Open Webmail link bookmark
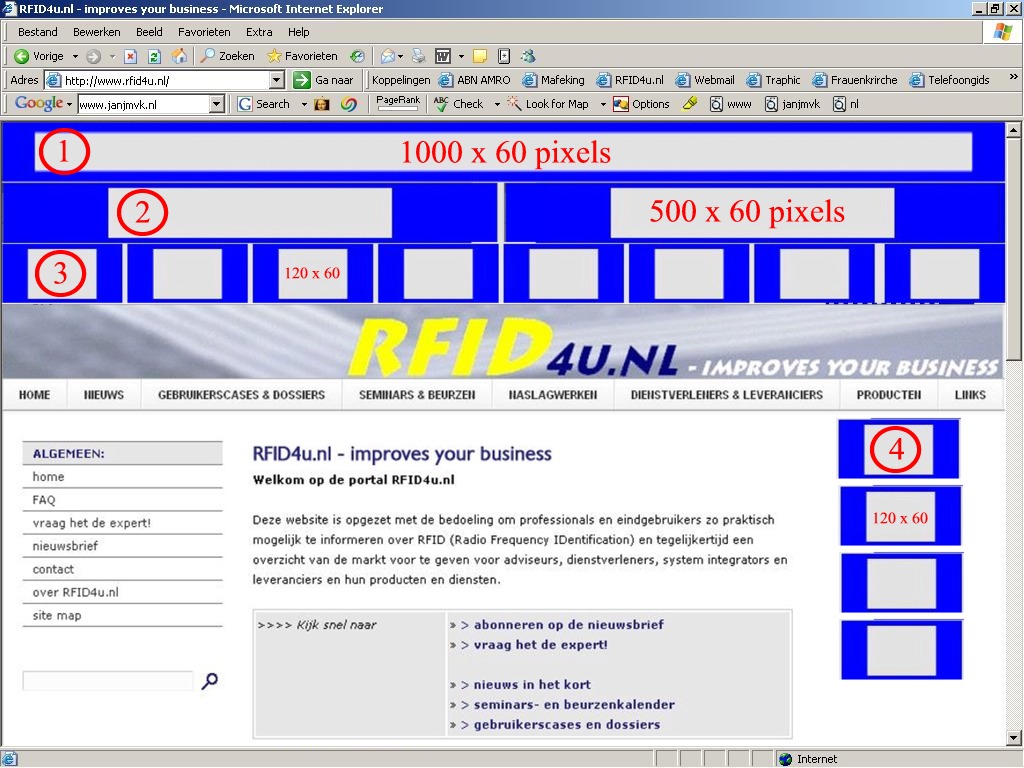The image size is (1024, 768). click(x=705, y=80)
